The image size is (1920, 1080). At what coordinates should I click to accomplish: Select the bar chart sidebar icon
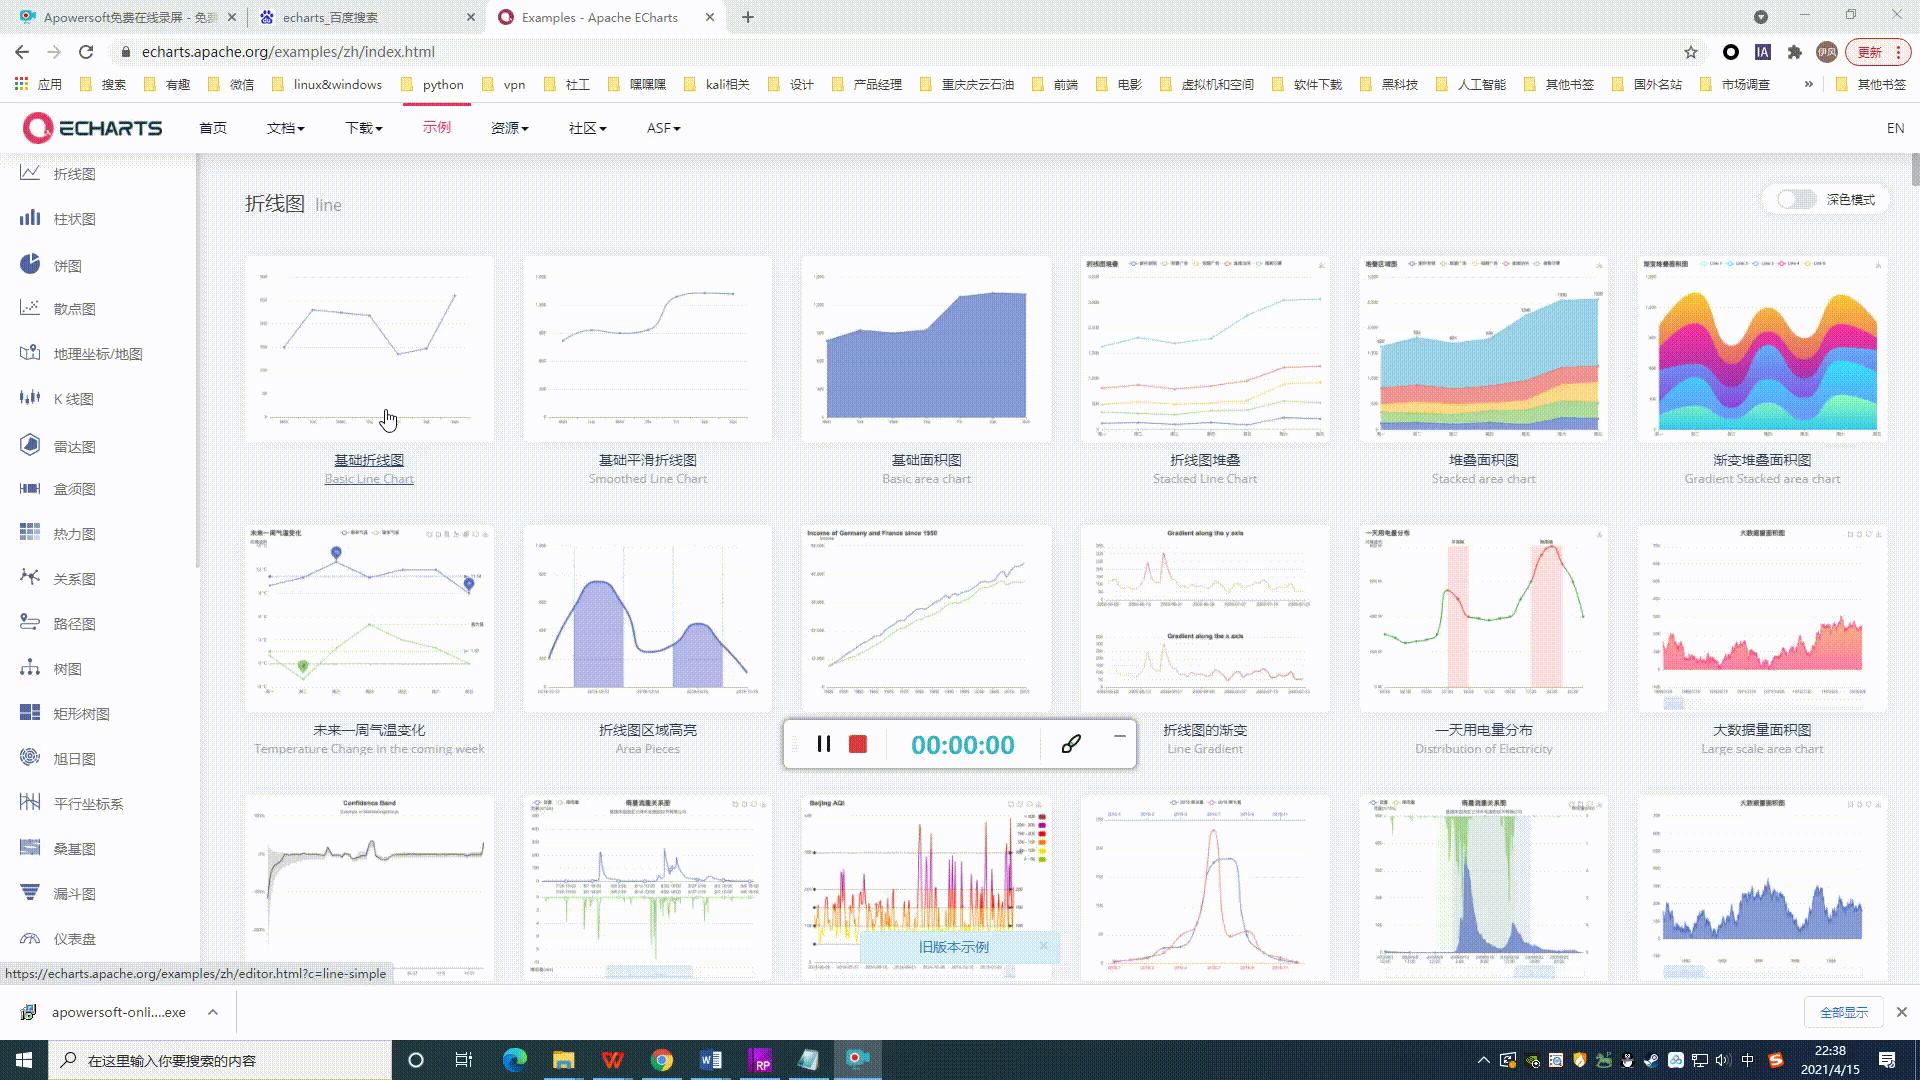coord(30,218)
